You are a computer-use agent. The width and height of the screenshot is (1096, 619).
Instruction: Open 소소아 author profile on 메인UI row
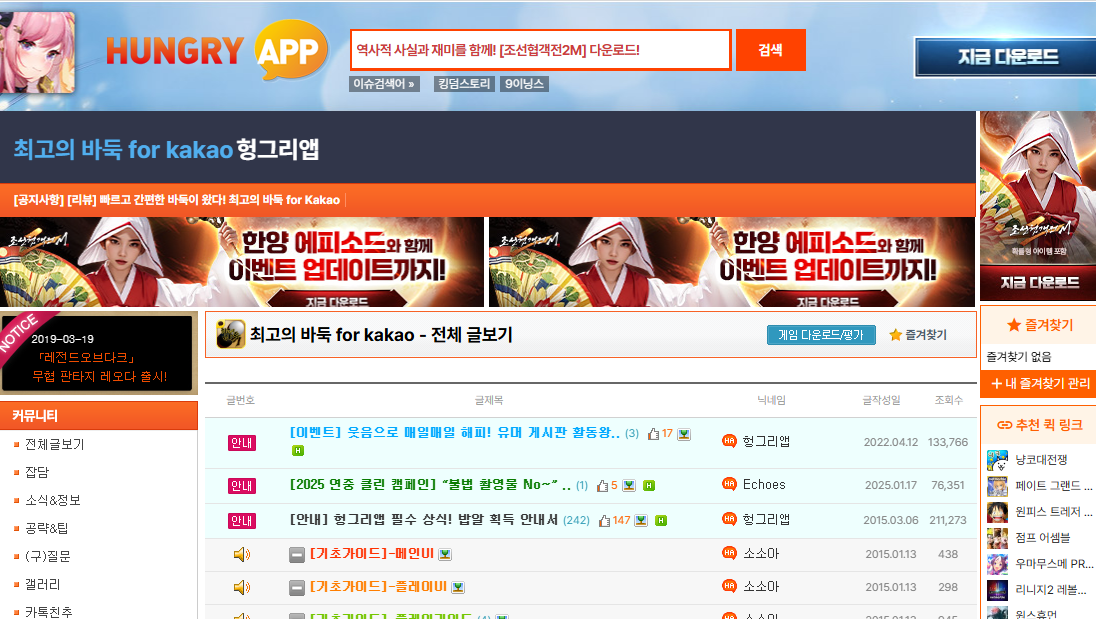[760, 553]
